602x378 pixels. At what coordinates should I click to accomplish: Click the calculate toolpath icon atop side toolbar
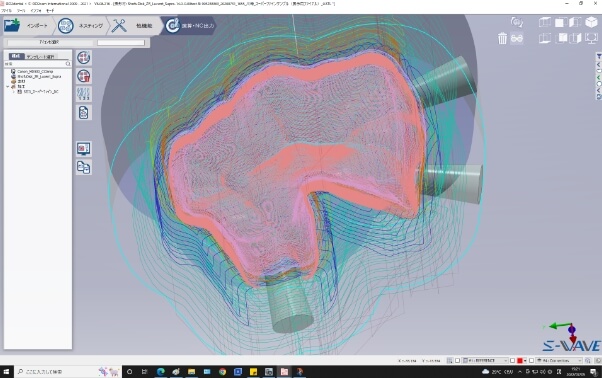(84, 58)
